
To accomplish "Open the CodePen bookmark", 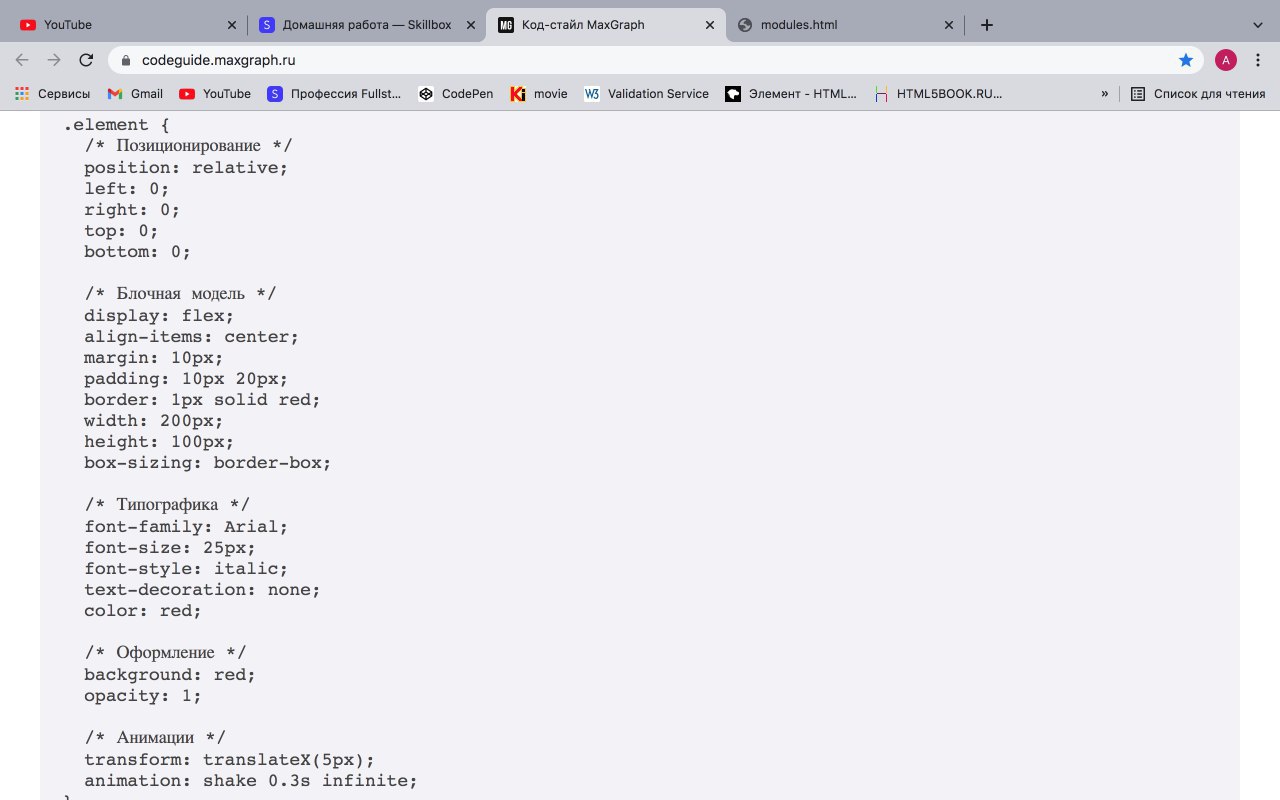I will pos(455,94).
